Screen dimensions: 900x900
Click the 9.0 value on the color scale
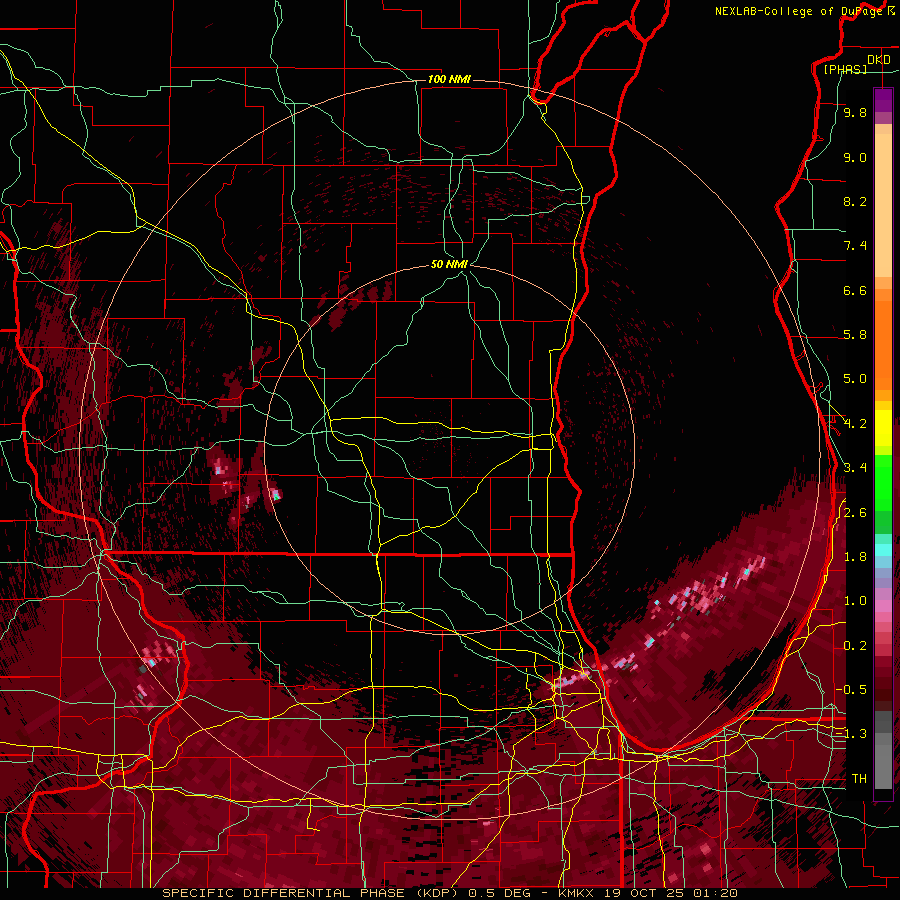[x=855, y=157]
